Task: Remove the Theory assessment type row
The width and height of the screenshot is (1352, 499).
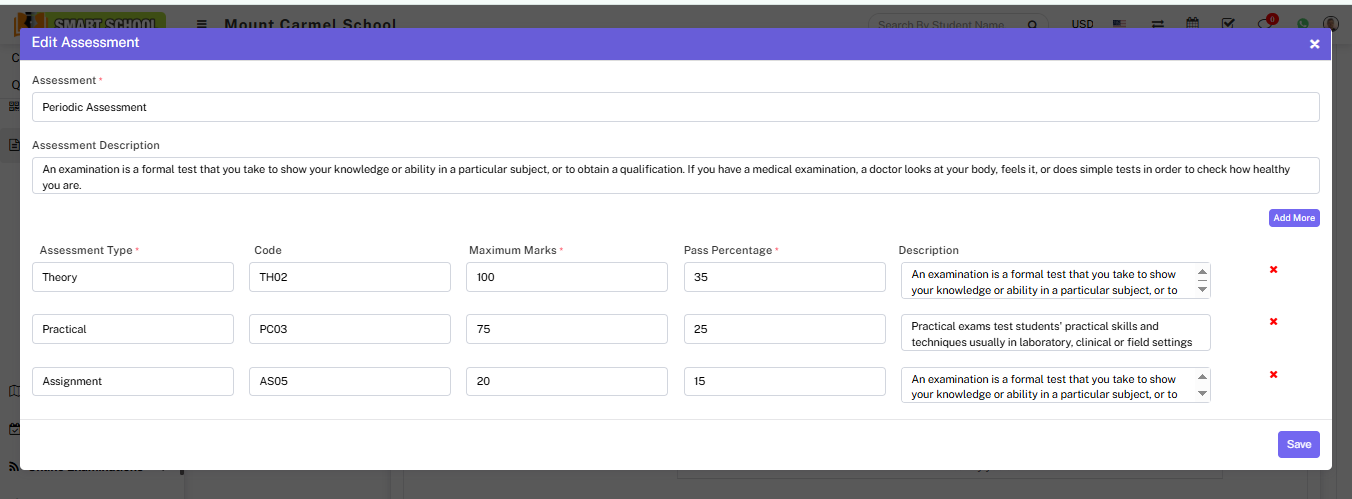Action: (x=1273, y=270)
